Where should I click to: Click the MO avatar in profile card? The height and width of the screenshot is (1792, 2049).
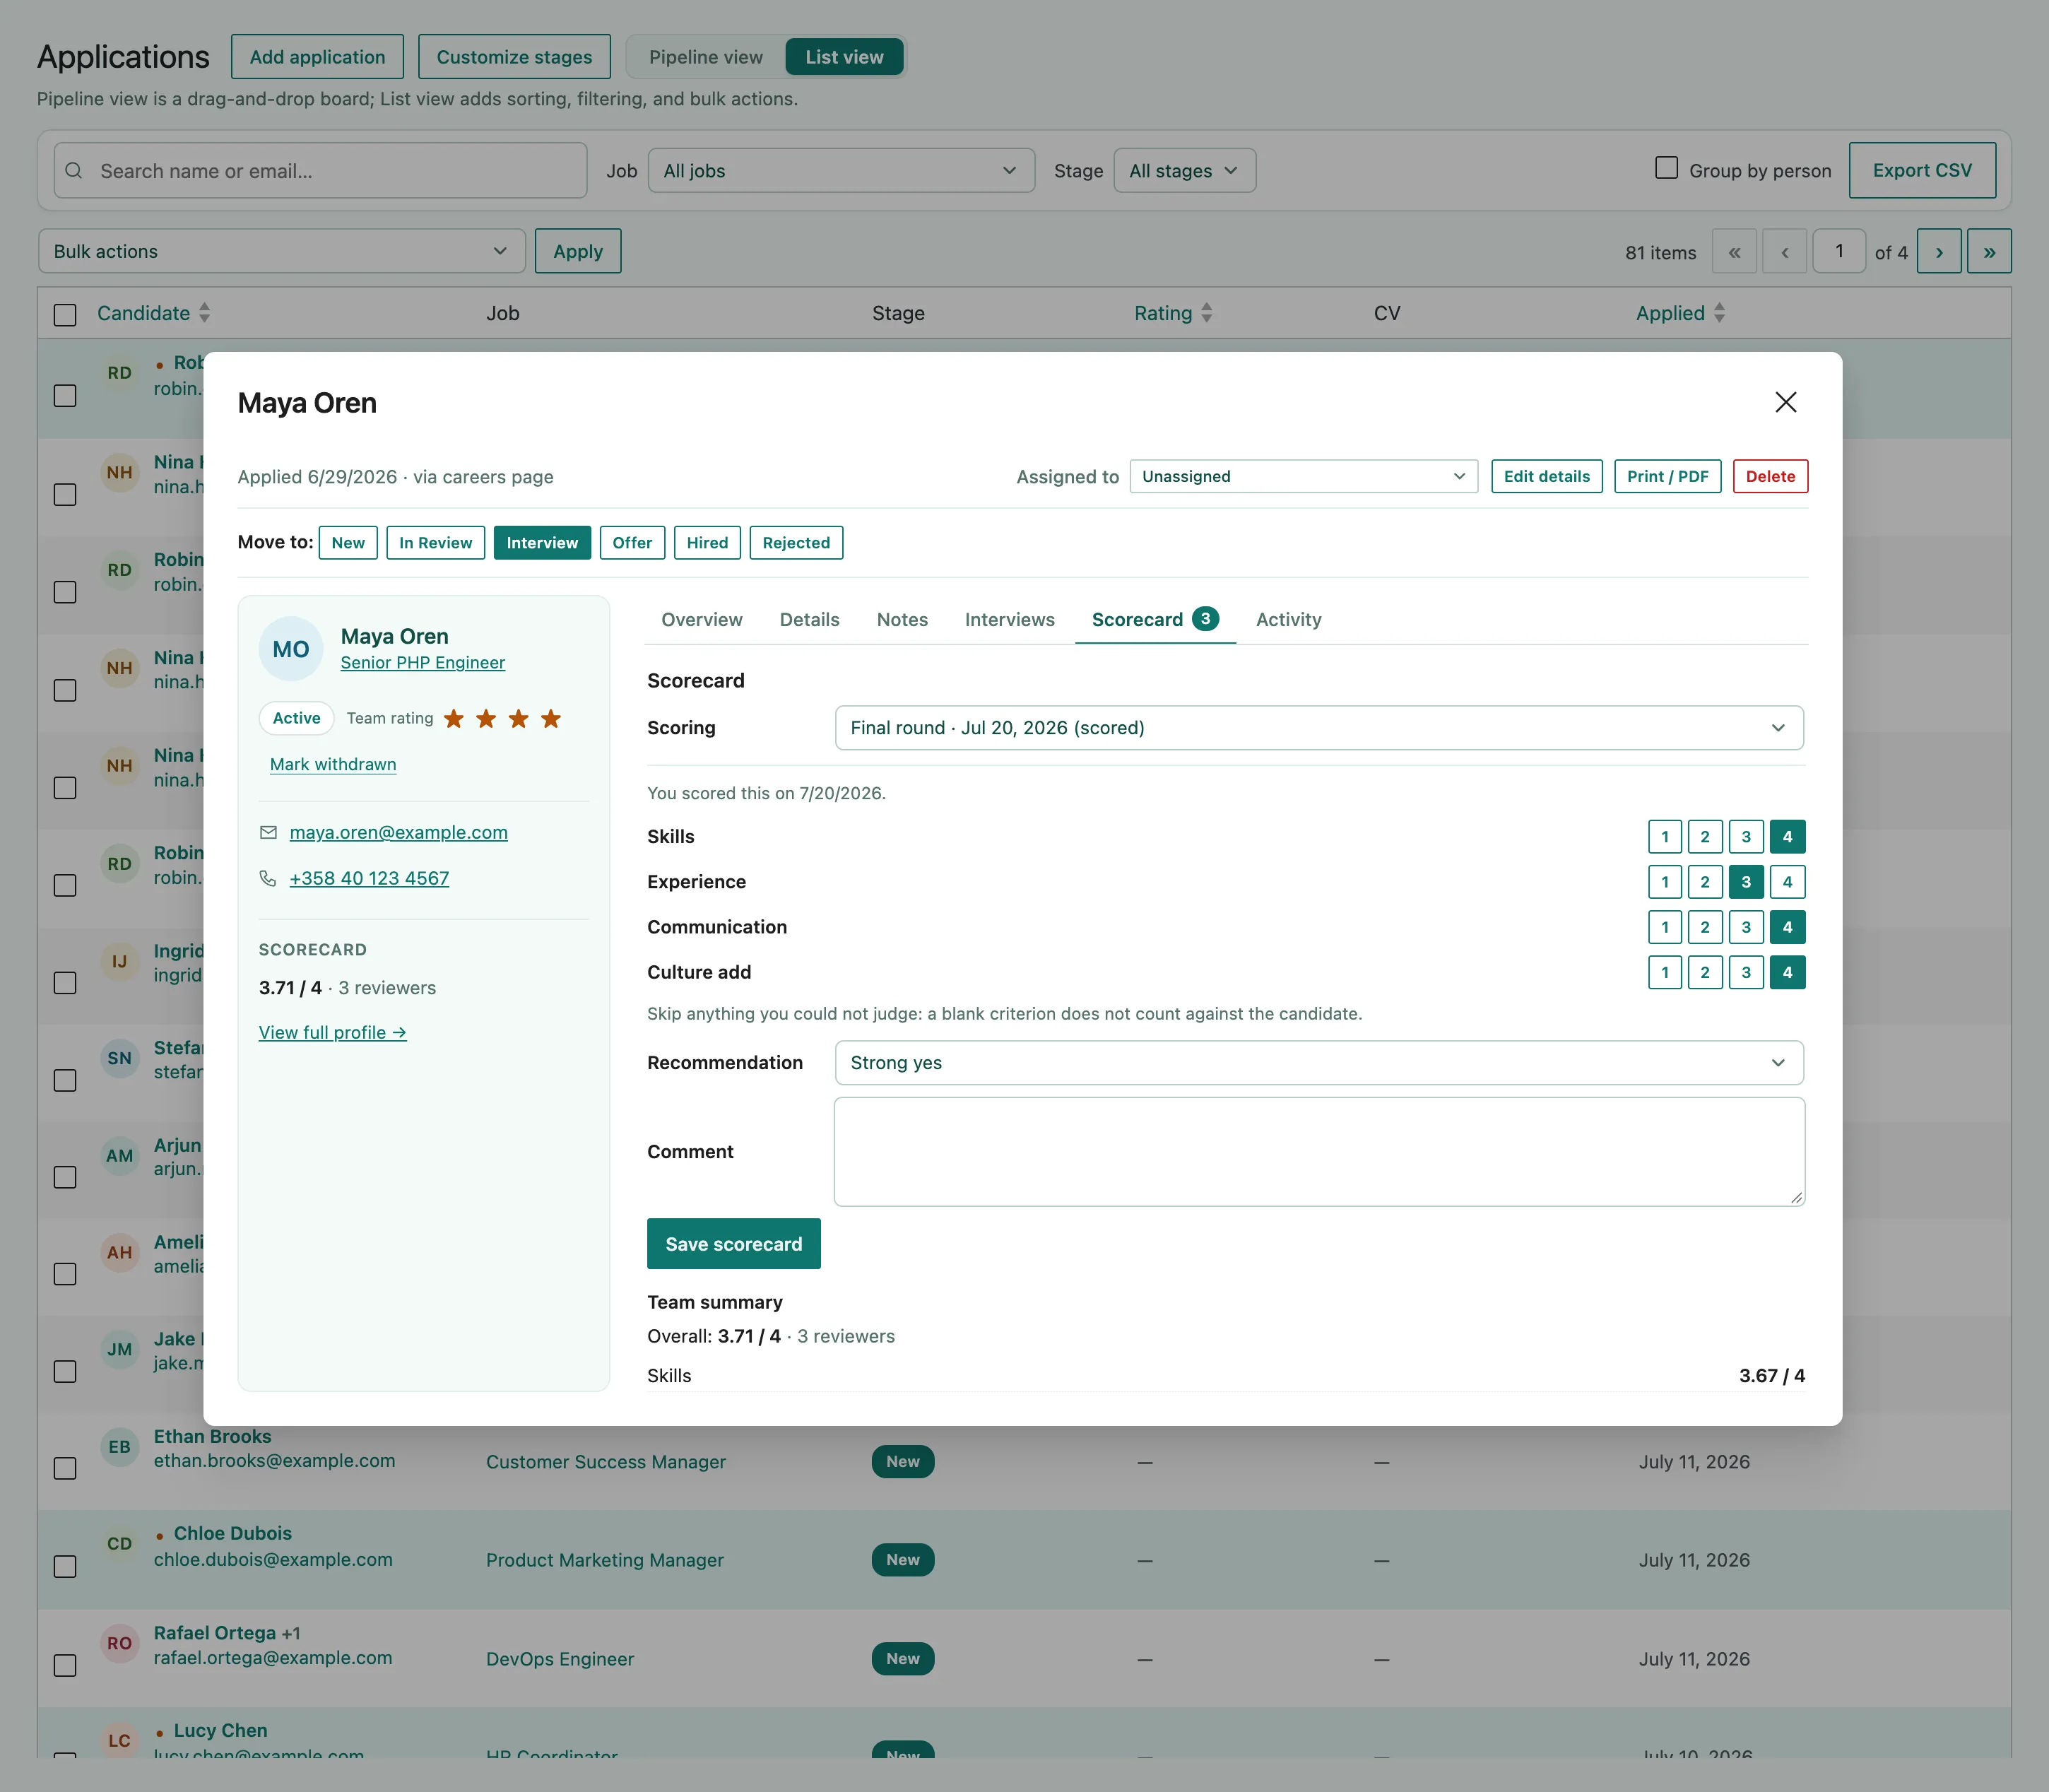pyautogui.click(x=291, y=649)
